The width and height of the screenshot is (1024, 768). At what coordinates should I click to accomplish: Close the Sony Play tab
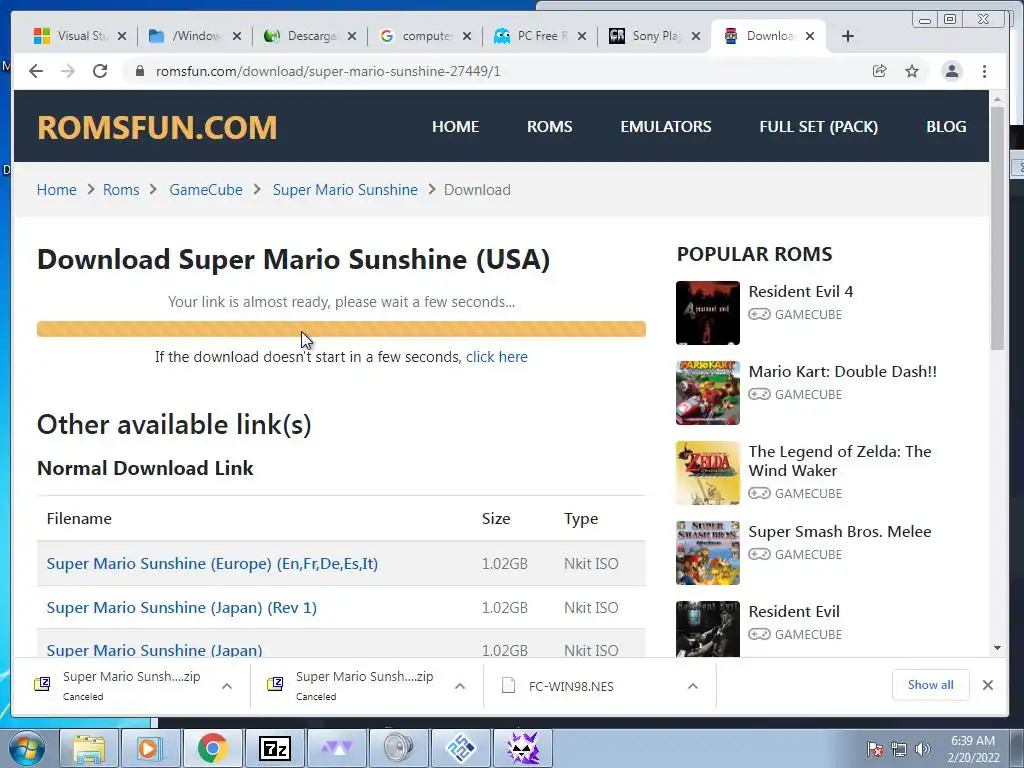pos(696,36)
